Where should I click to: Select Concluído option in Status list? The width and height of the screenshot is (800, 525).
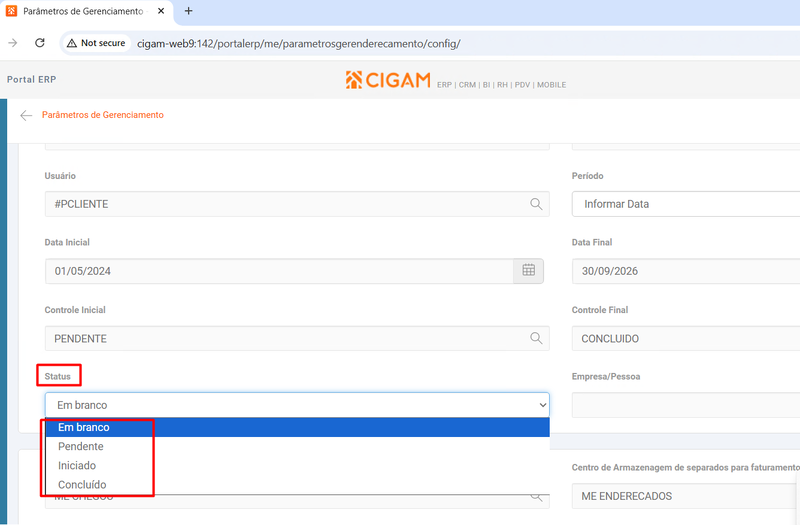tap(297, 485)
